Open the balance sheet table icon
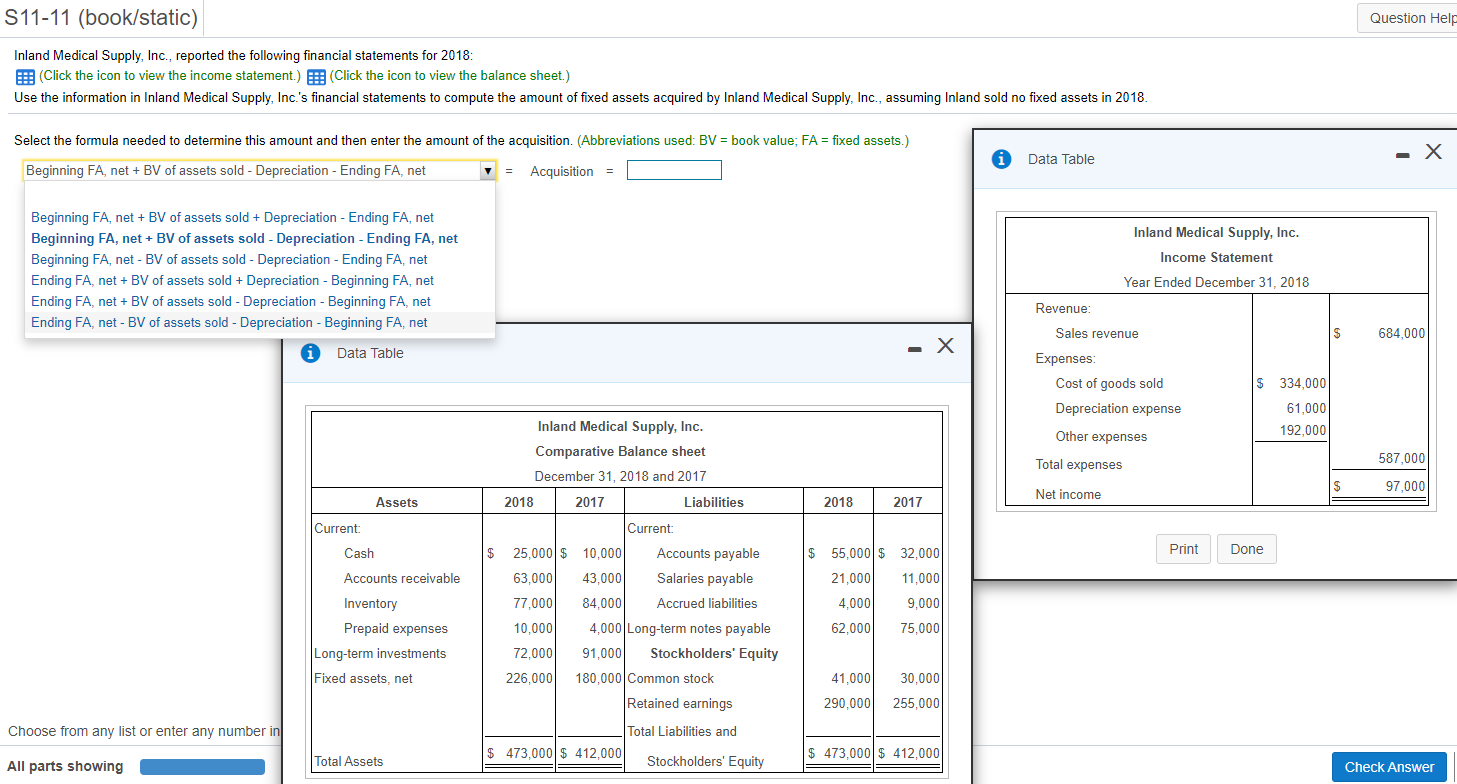The width and height of the screenshot is (1457, 784). [x=315, y=76]
